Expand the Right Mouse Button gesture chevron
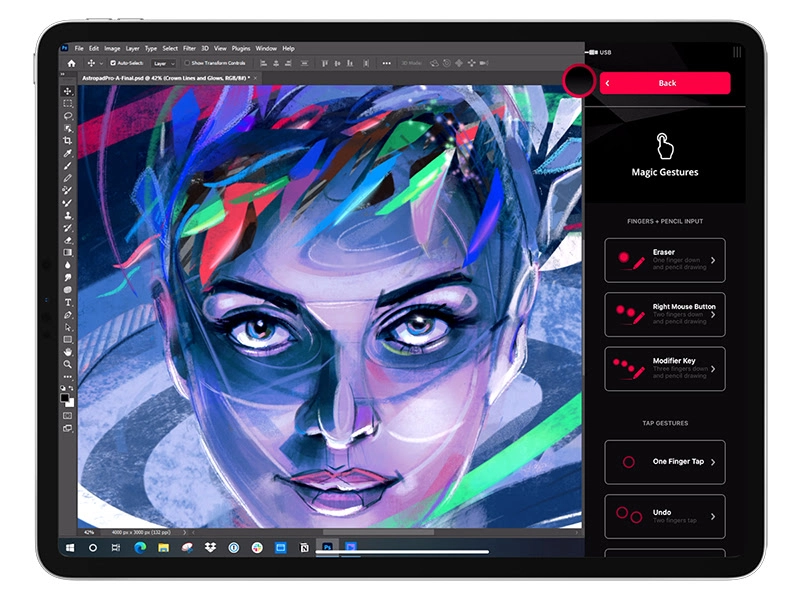Image resolution: width=800 pixels, height=600 pixels. pos(713,315)
